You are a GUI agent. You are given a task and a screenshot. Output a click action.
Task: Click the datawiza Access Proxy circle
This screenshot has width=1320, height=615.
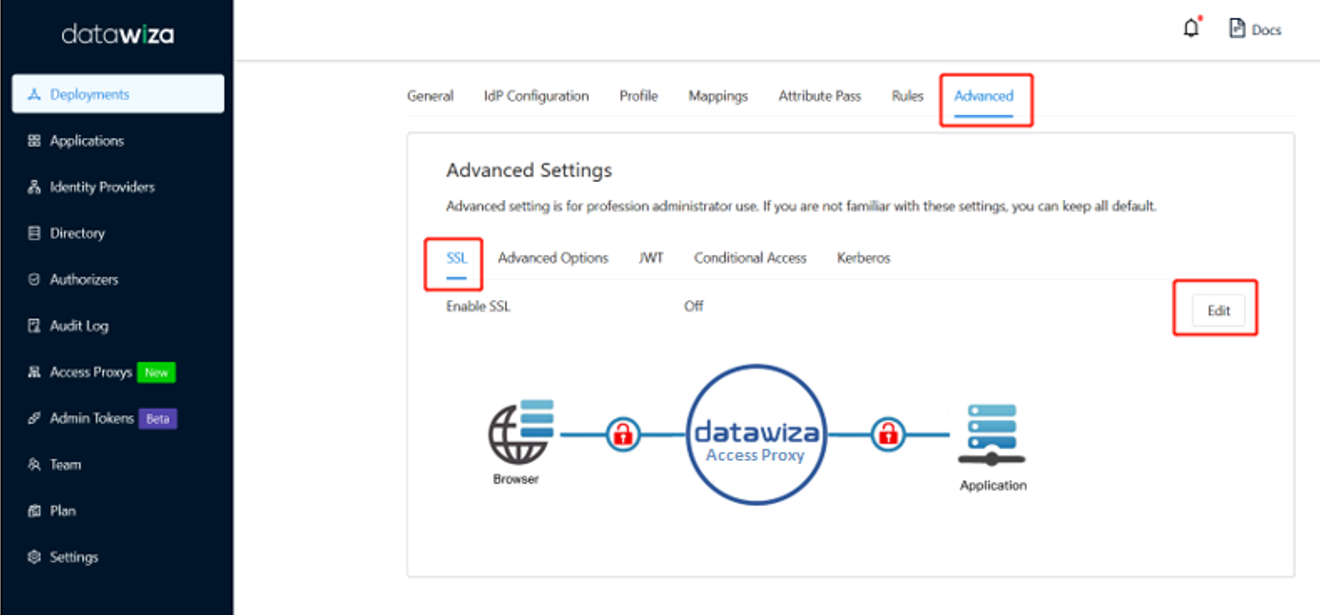[x=755, y=436]
